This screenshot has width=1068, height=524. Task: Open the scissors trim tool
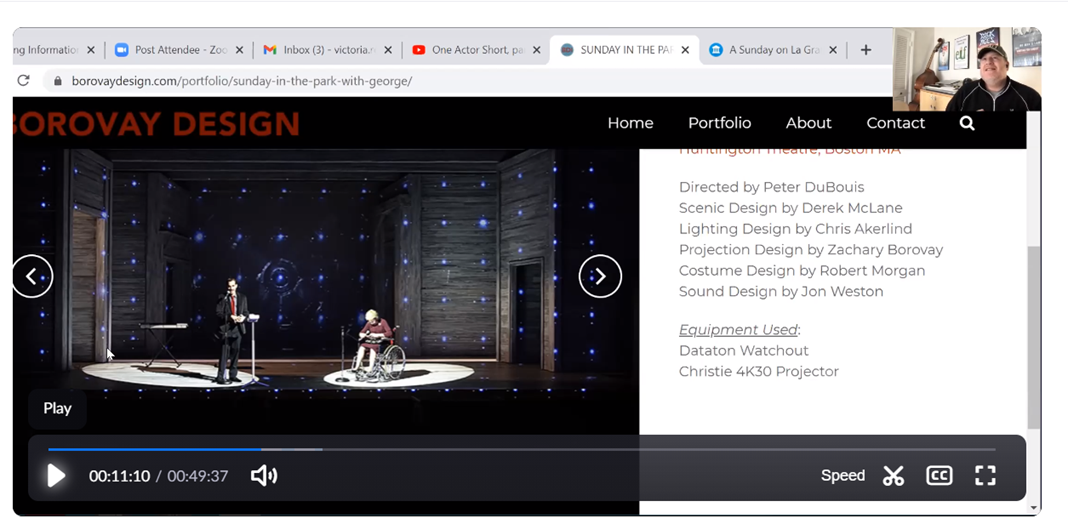(x=893, y=476)
